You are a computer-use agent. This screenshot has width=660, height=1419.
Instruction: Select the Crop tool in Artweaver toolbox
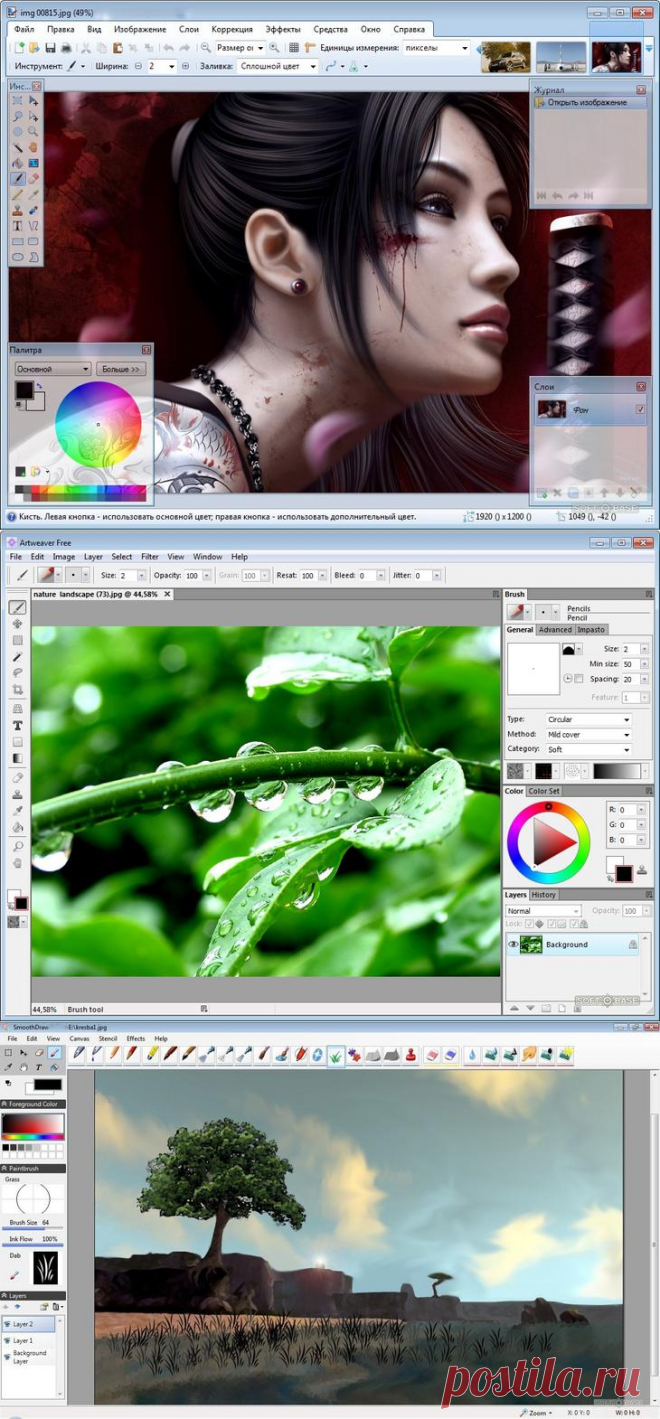click(x=17, y=691)
